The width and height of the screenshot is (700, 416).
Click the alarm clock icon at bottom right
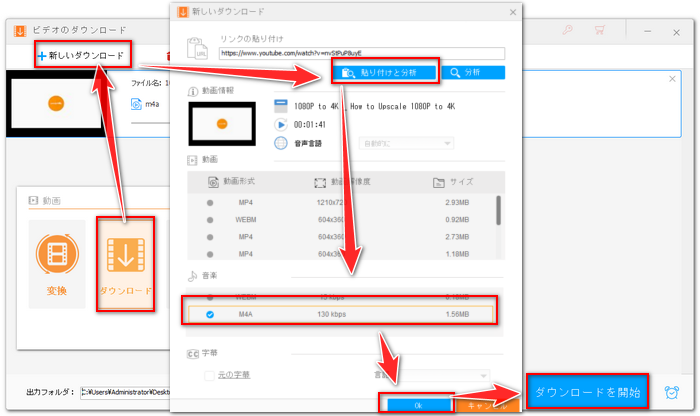click(673, 391)
